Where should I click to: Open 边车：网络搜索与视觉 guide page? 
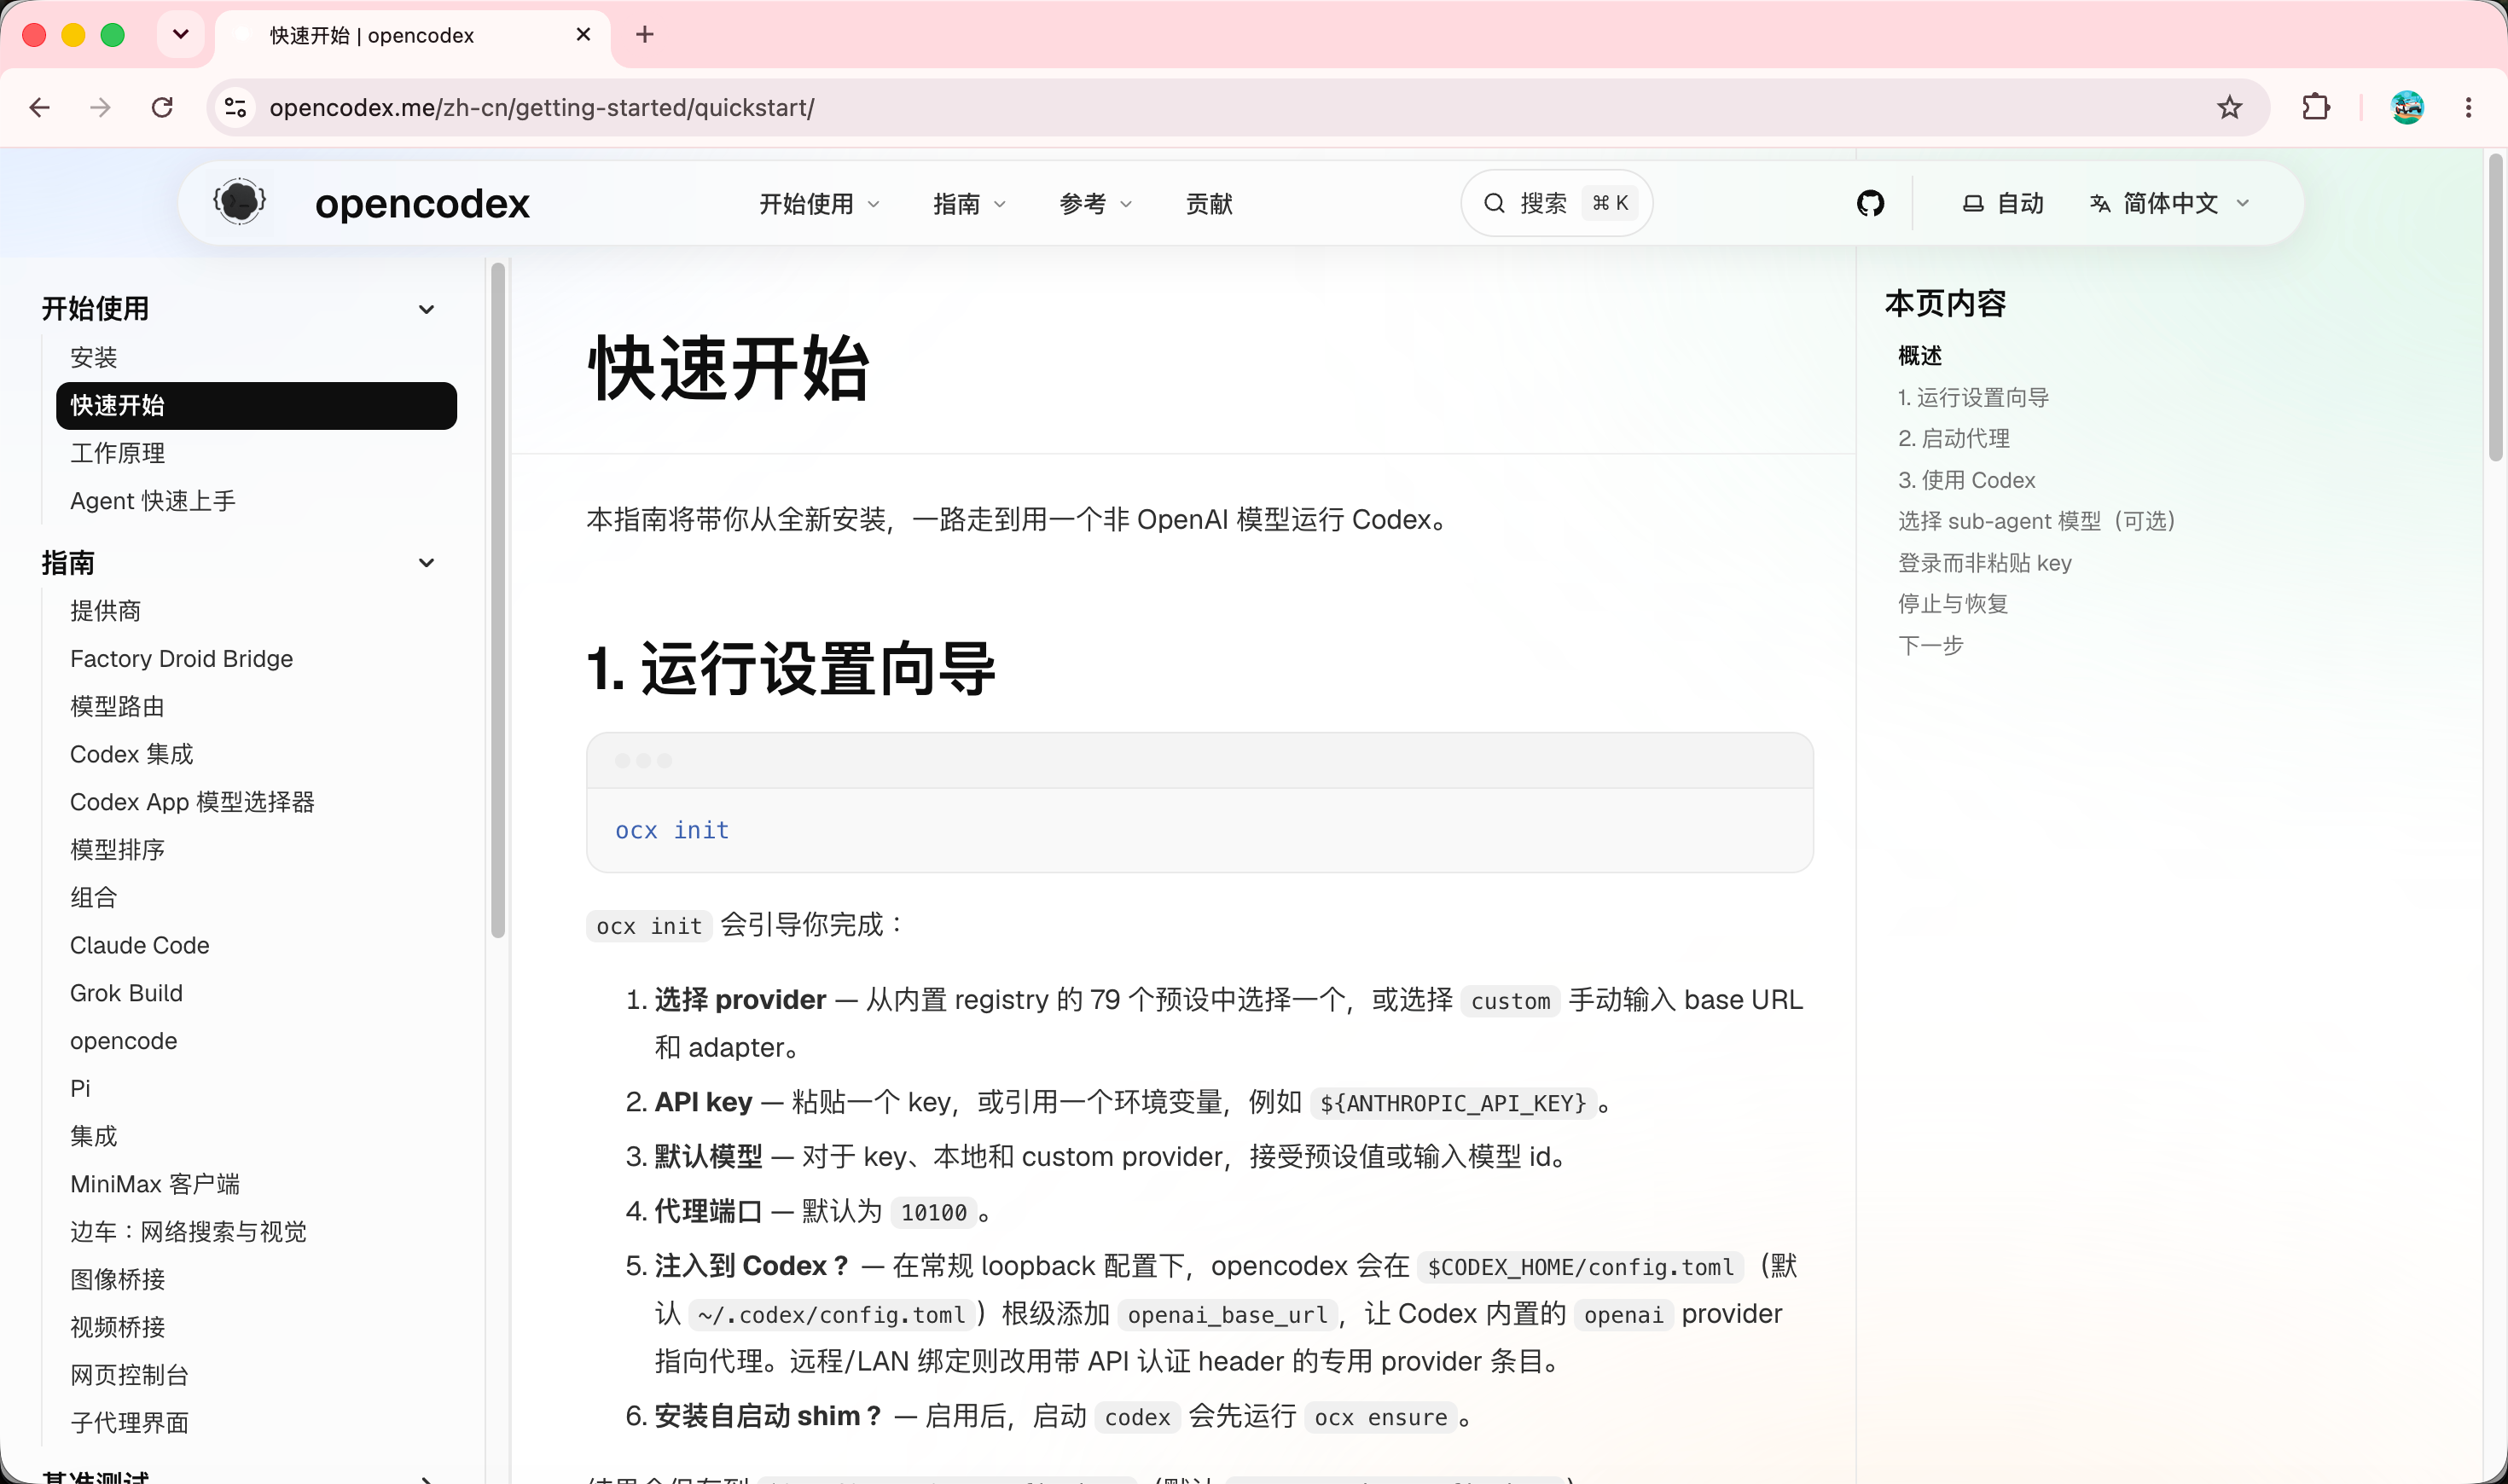point(188,1232)
